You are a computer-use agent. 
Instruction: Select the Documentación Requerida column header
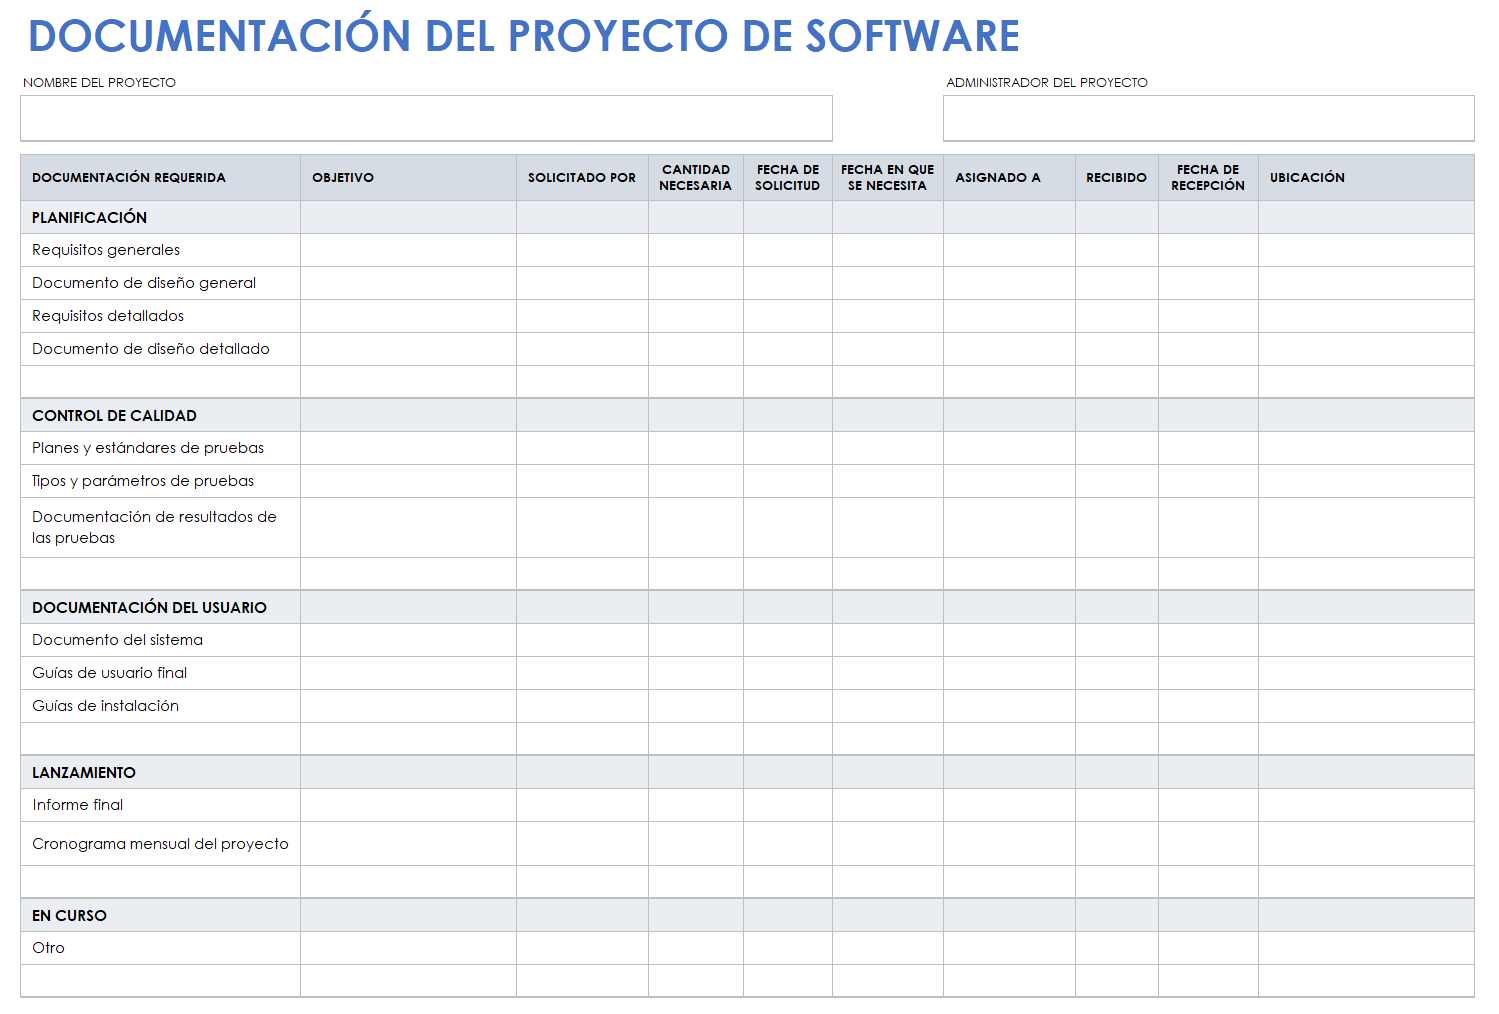point(160,178)
